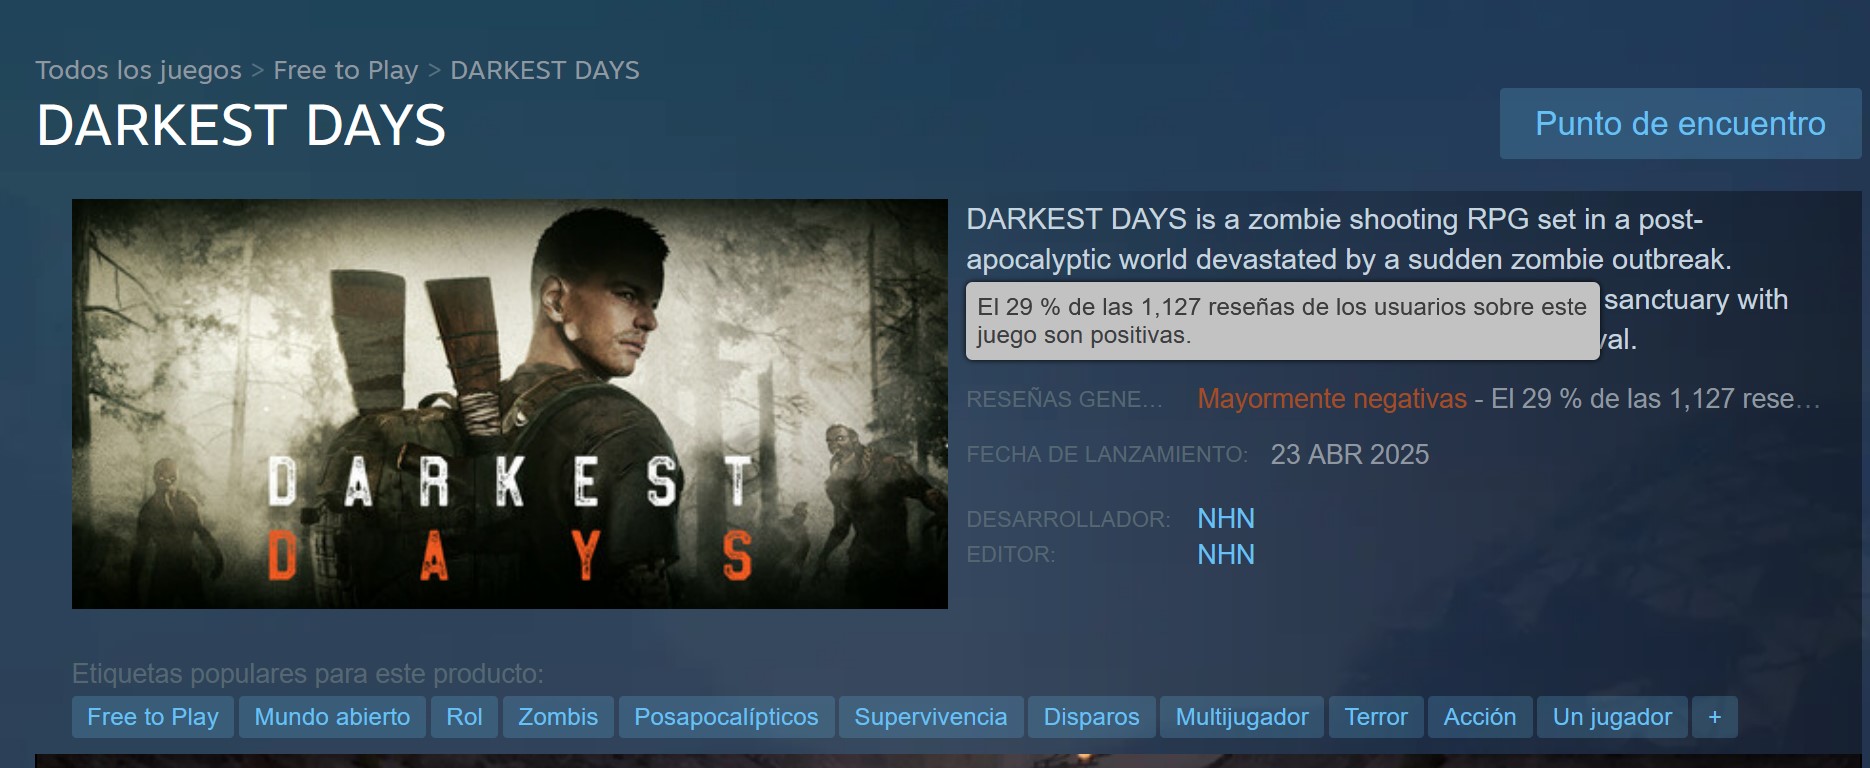Open Free to Play breadcrumb link
The height and width of the screenshot is (768, 1870).
point(346,70)
